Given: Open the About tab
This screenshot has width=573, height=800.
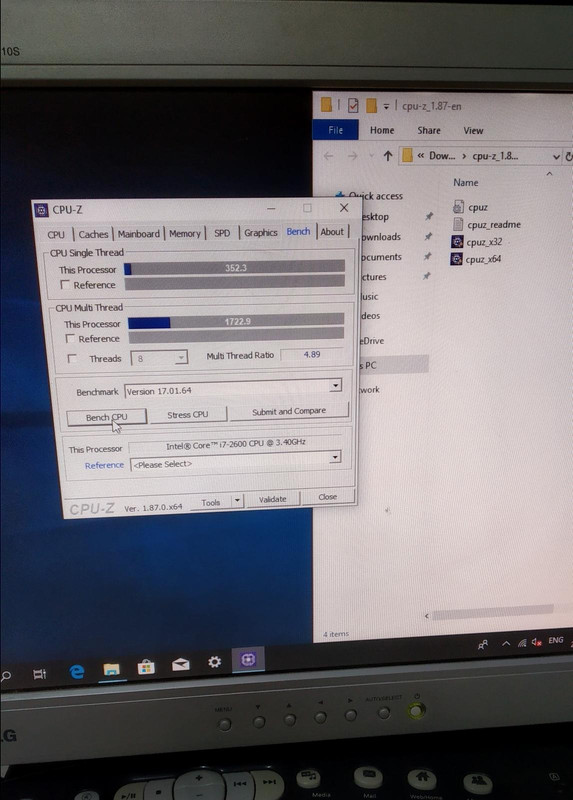Looking at the screenshot, I should click(332, 232).
